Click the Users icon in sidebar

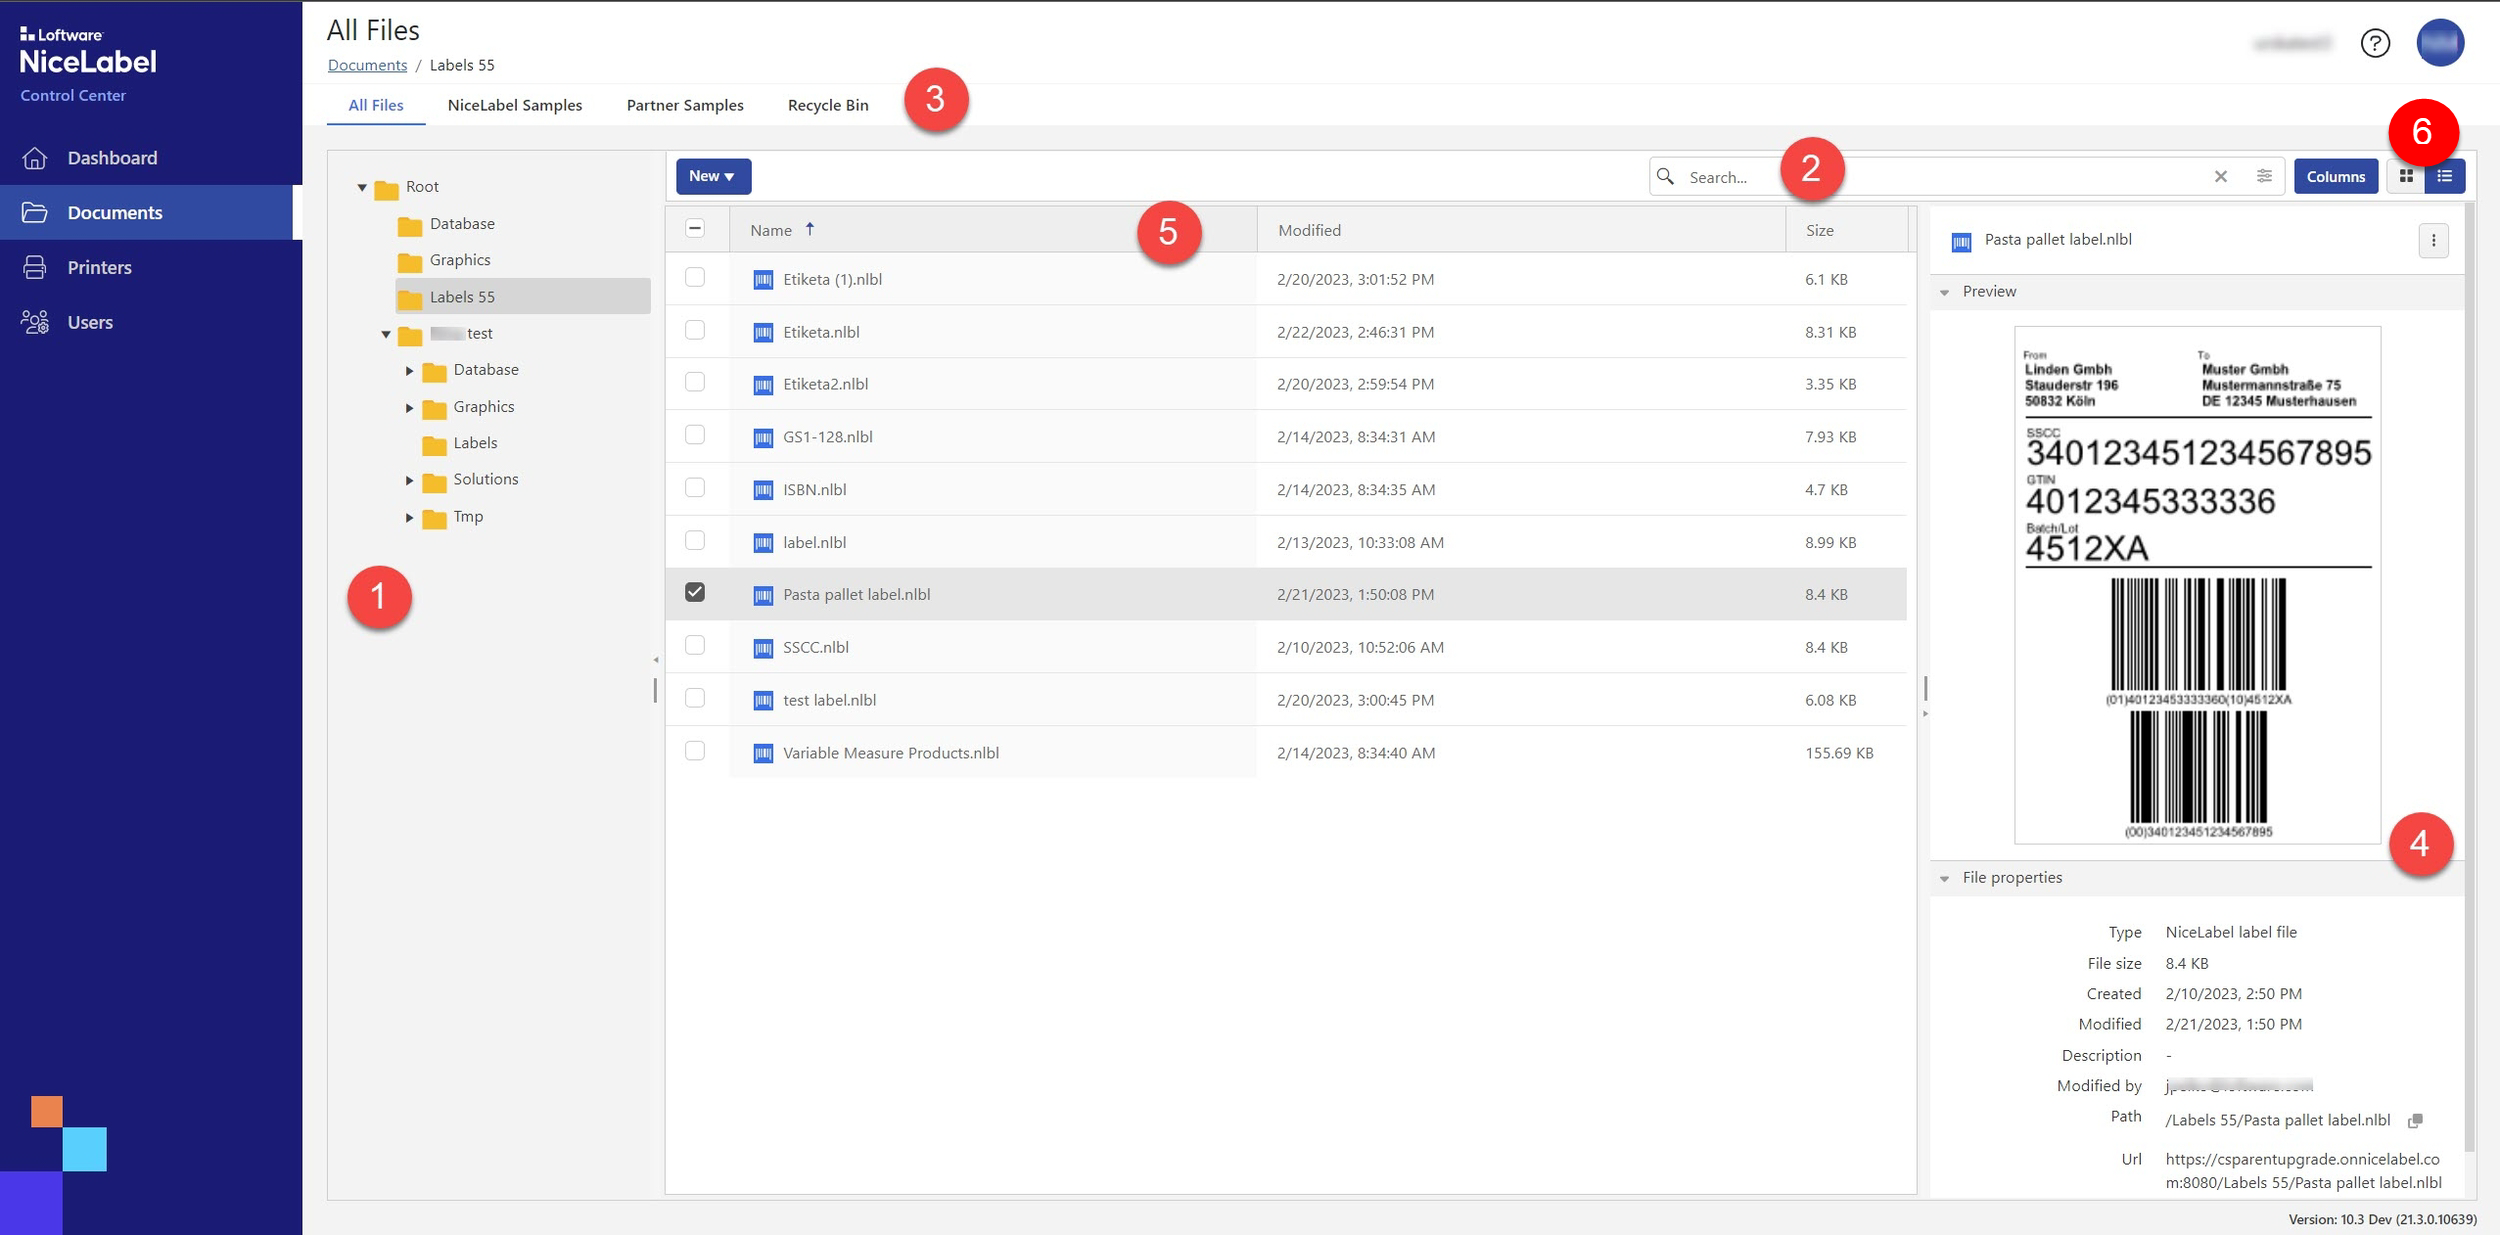(35, 322)
